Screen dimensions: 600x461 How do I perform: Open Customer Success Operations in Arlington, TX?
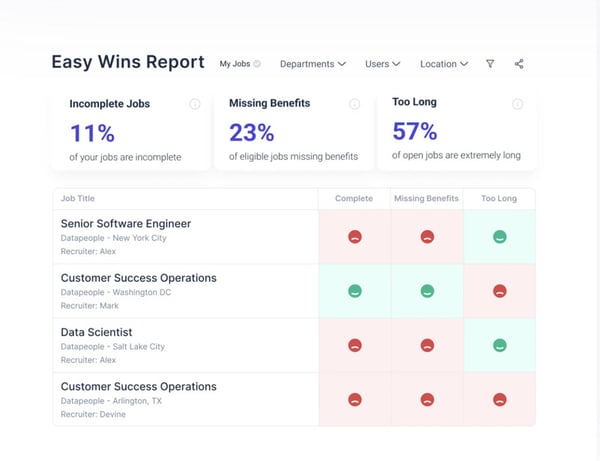[x=139, y=386]
